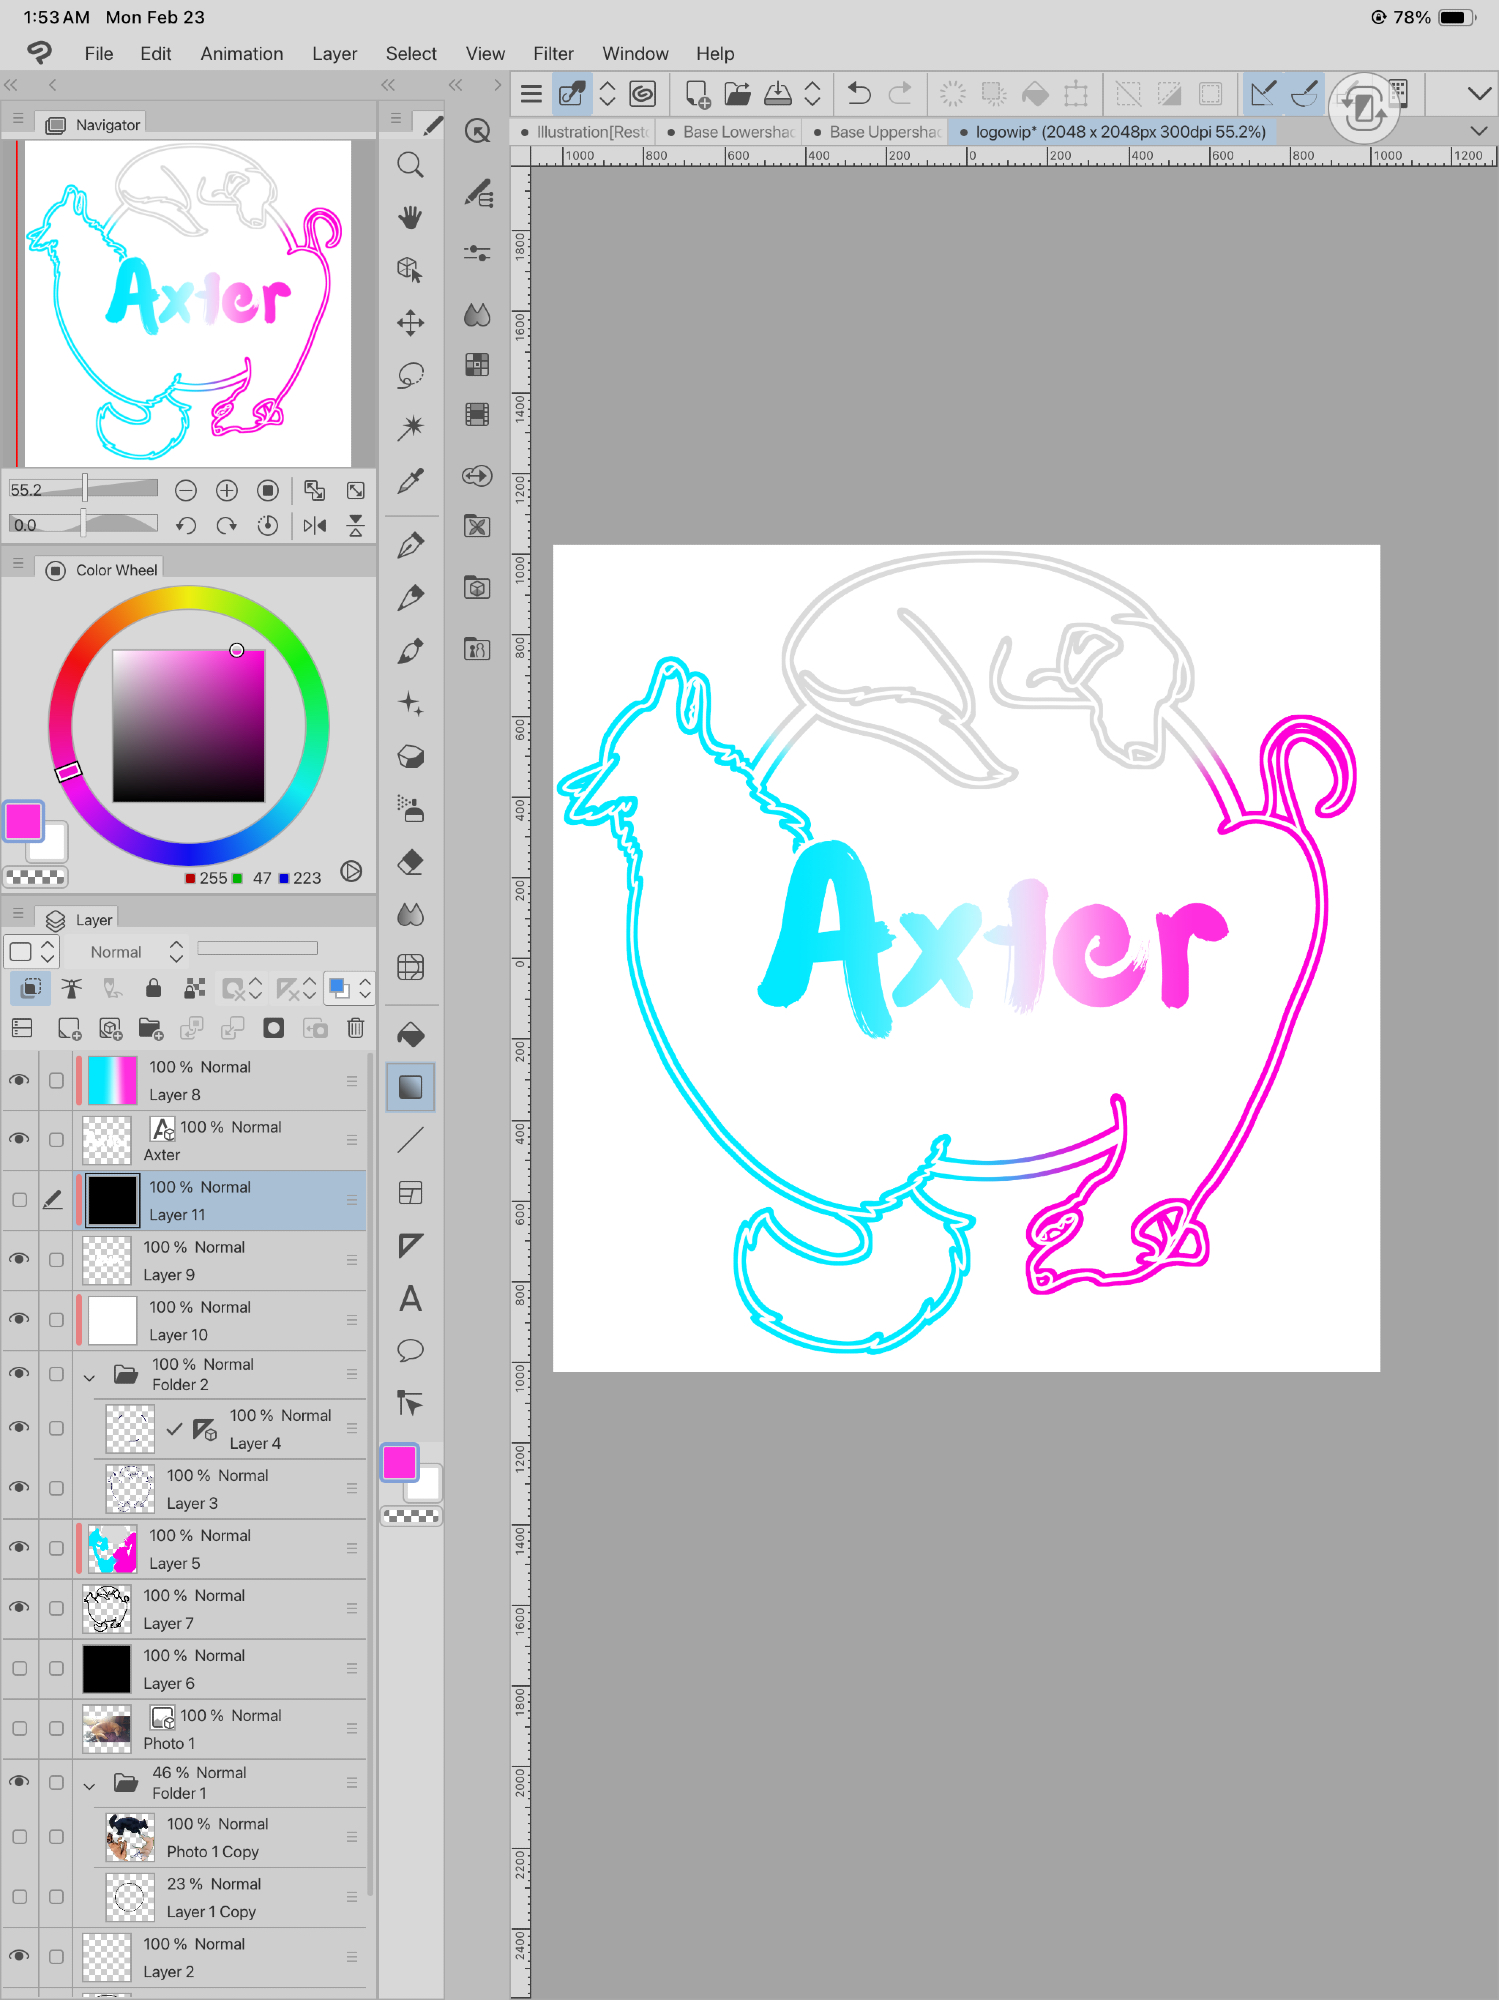Show hidden Layer 6 visibility
This screenshot has width=1499, height=2000.
point(19,1668)
